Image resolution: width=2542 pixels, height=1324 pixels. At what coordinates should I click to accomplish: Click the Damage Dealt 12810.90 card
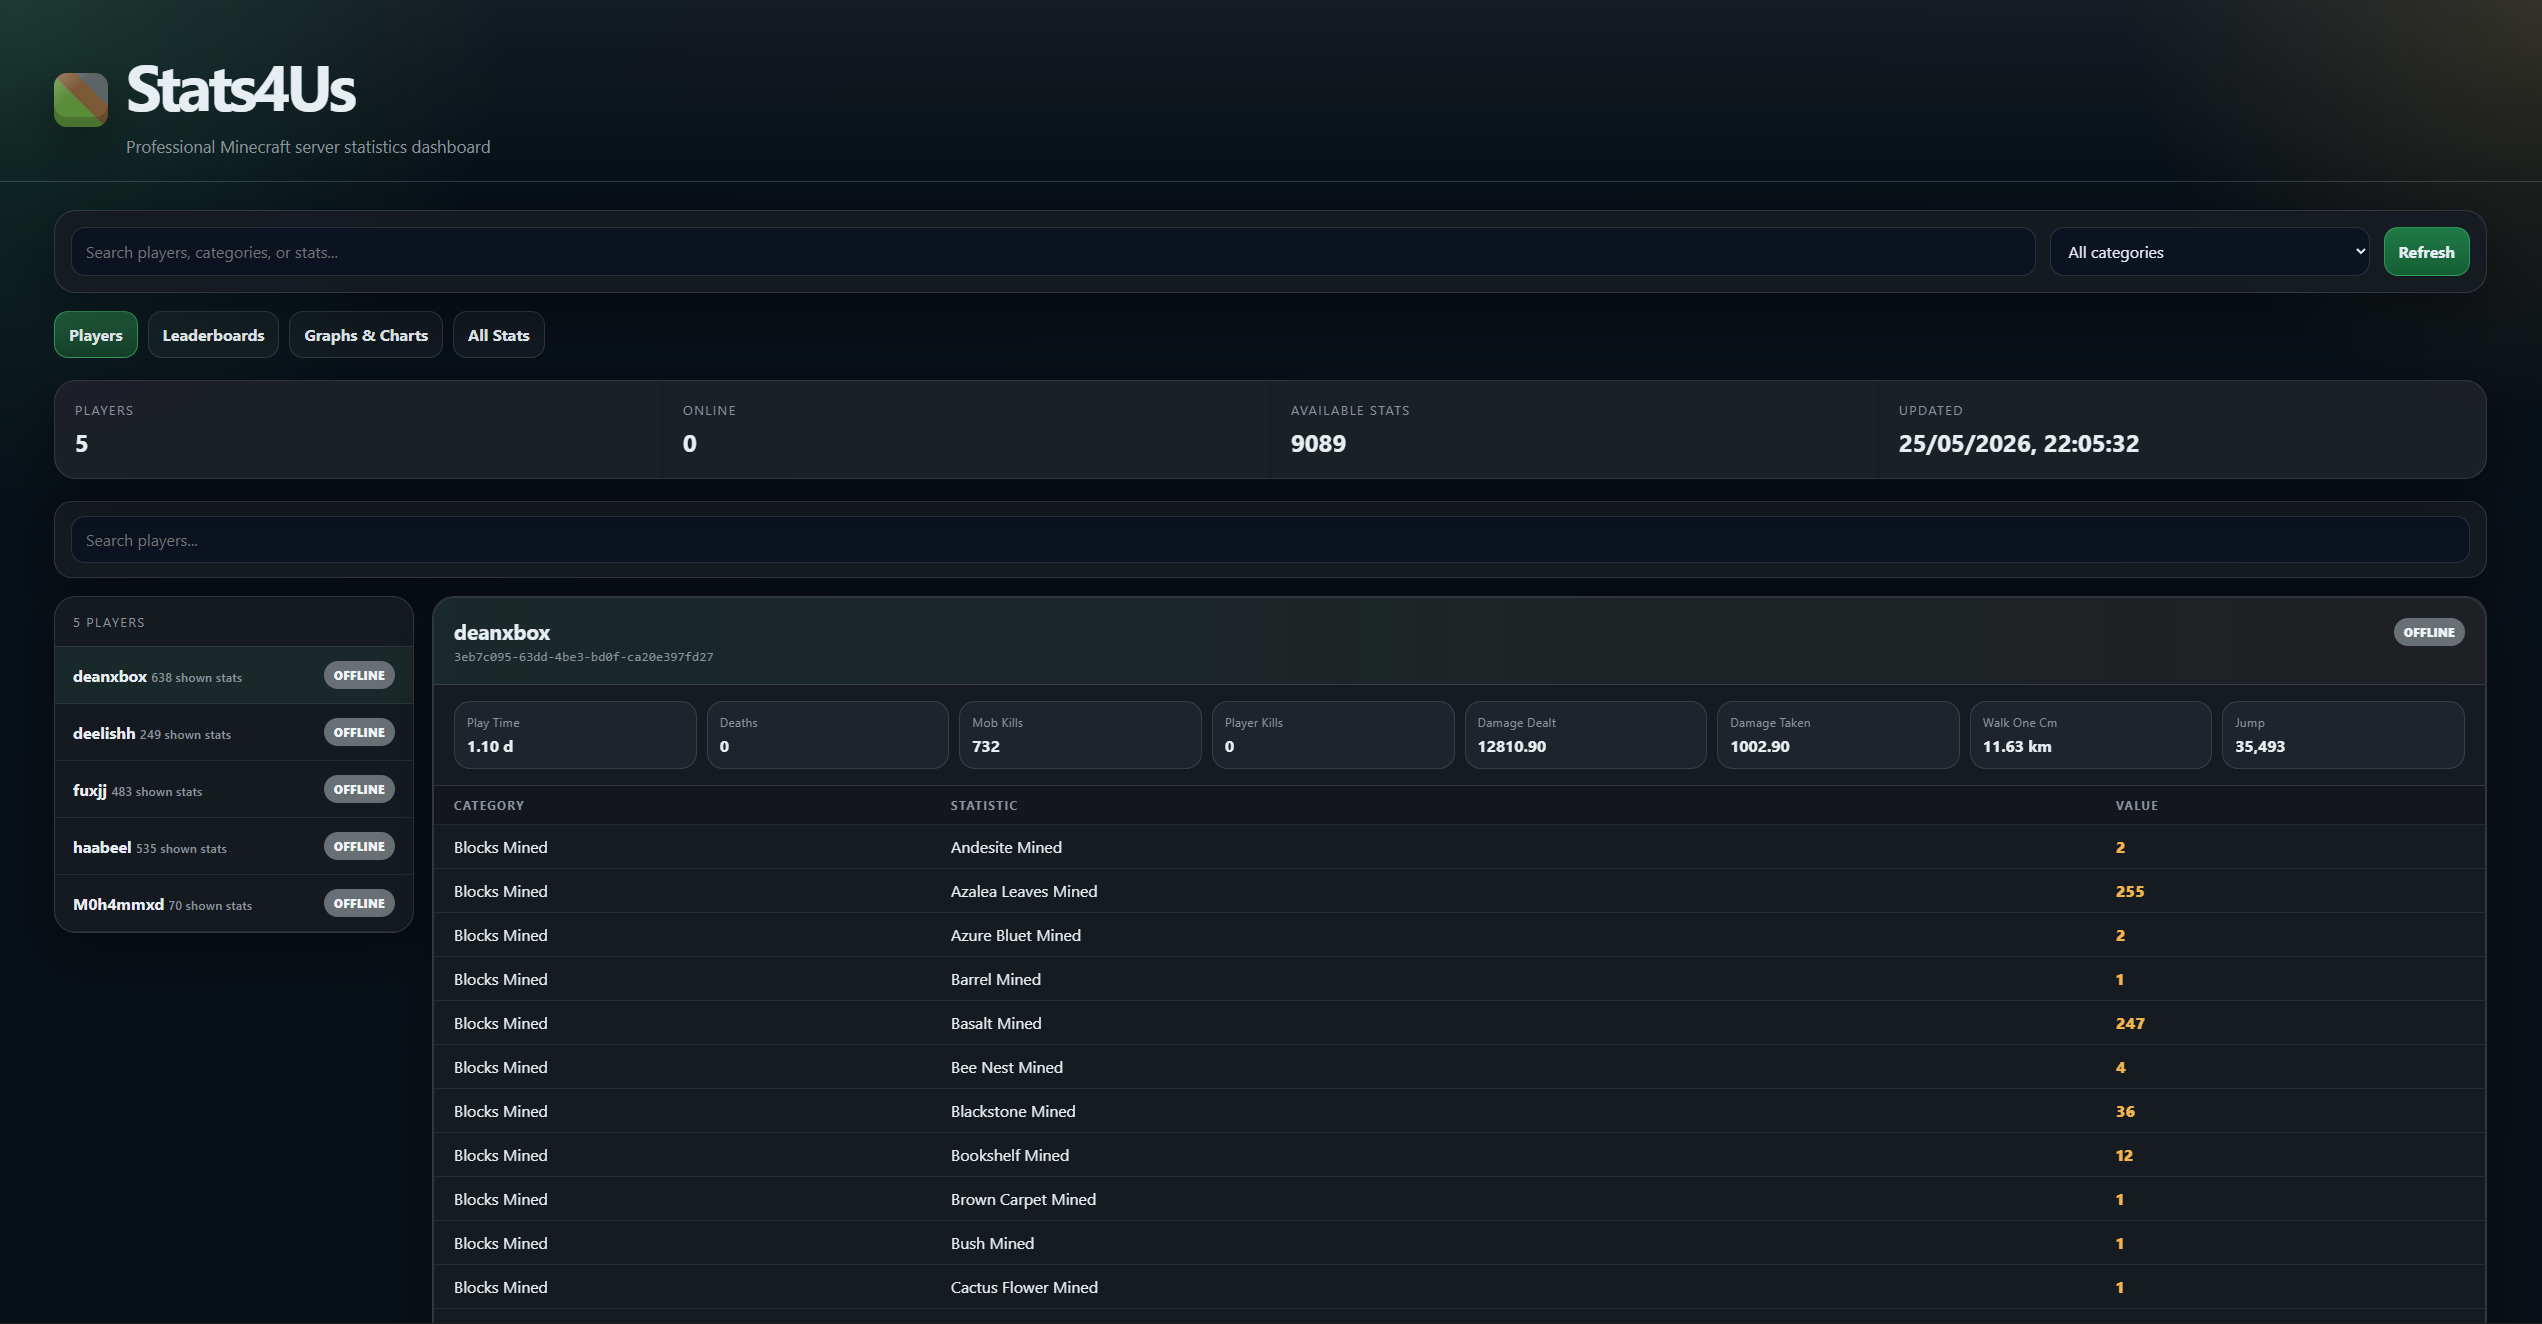click(1585, 735)
